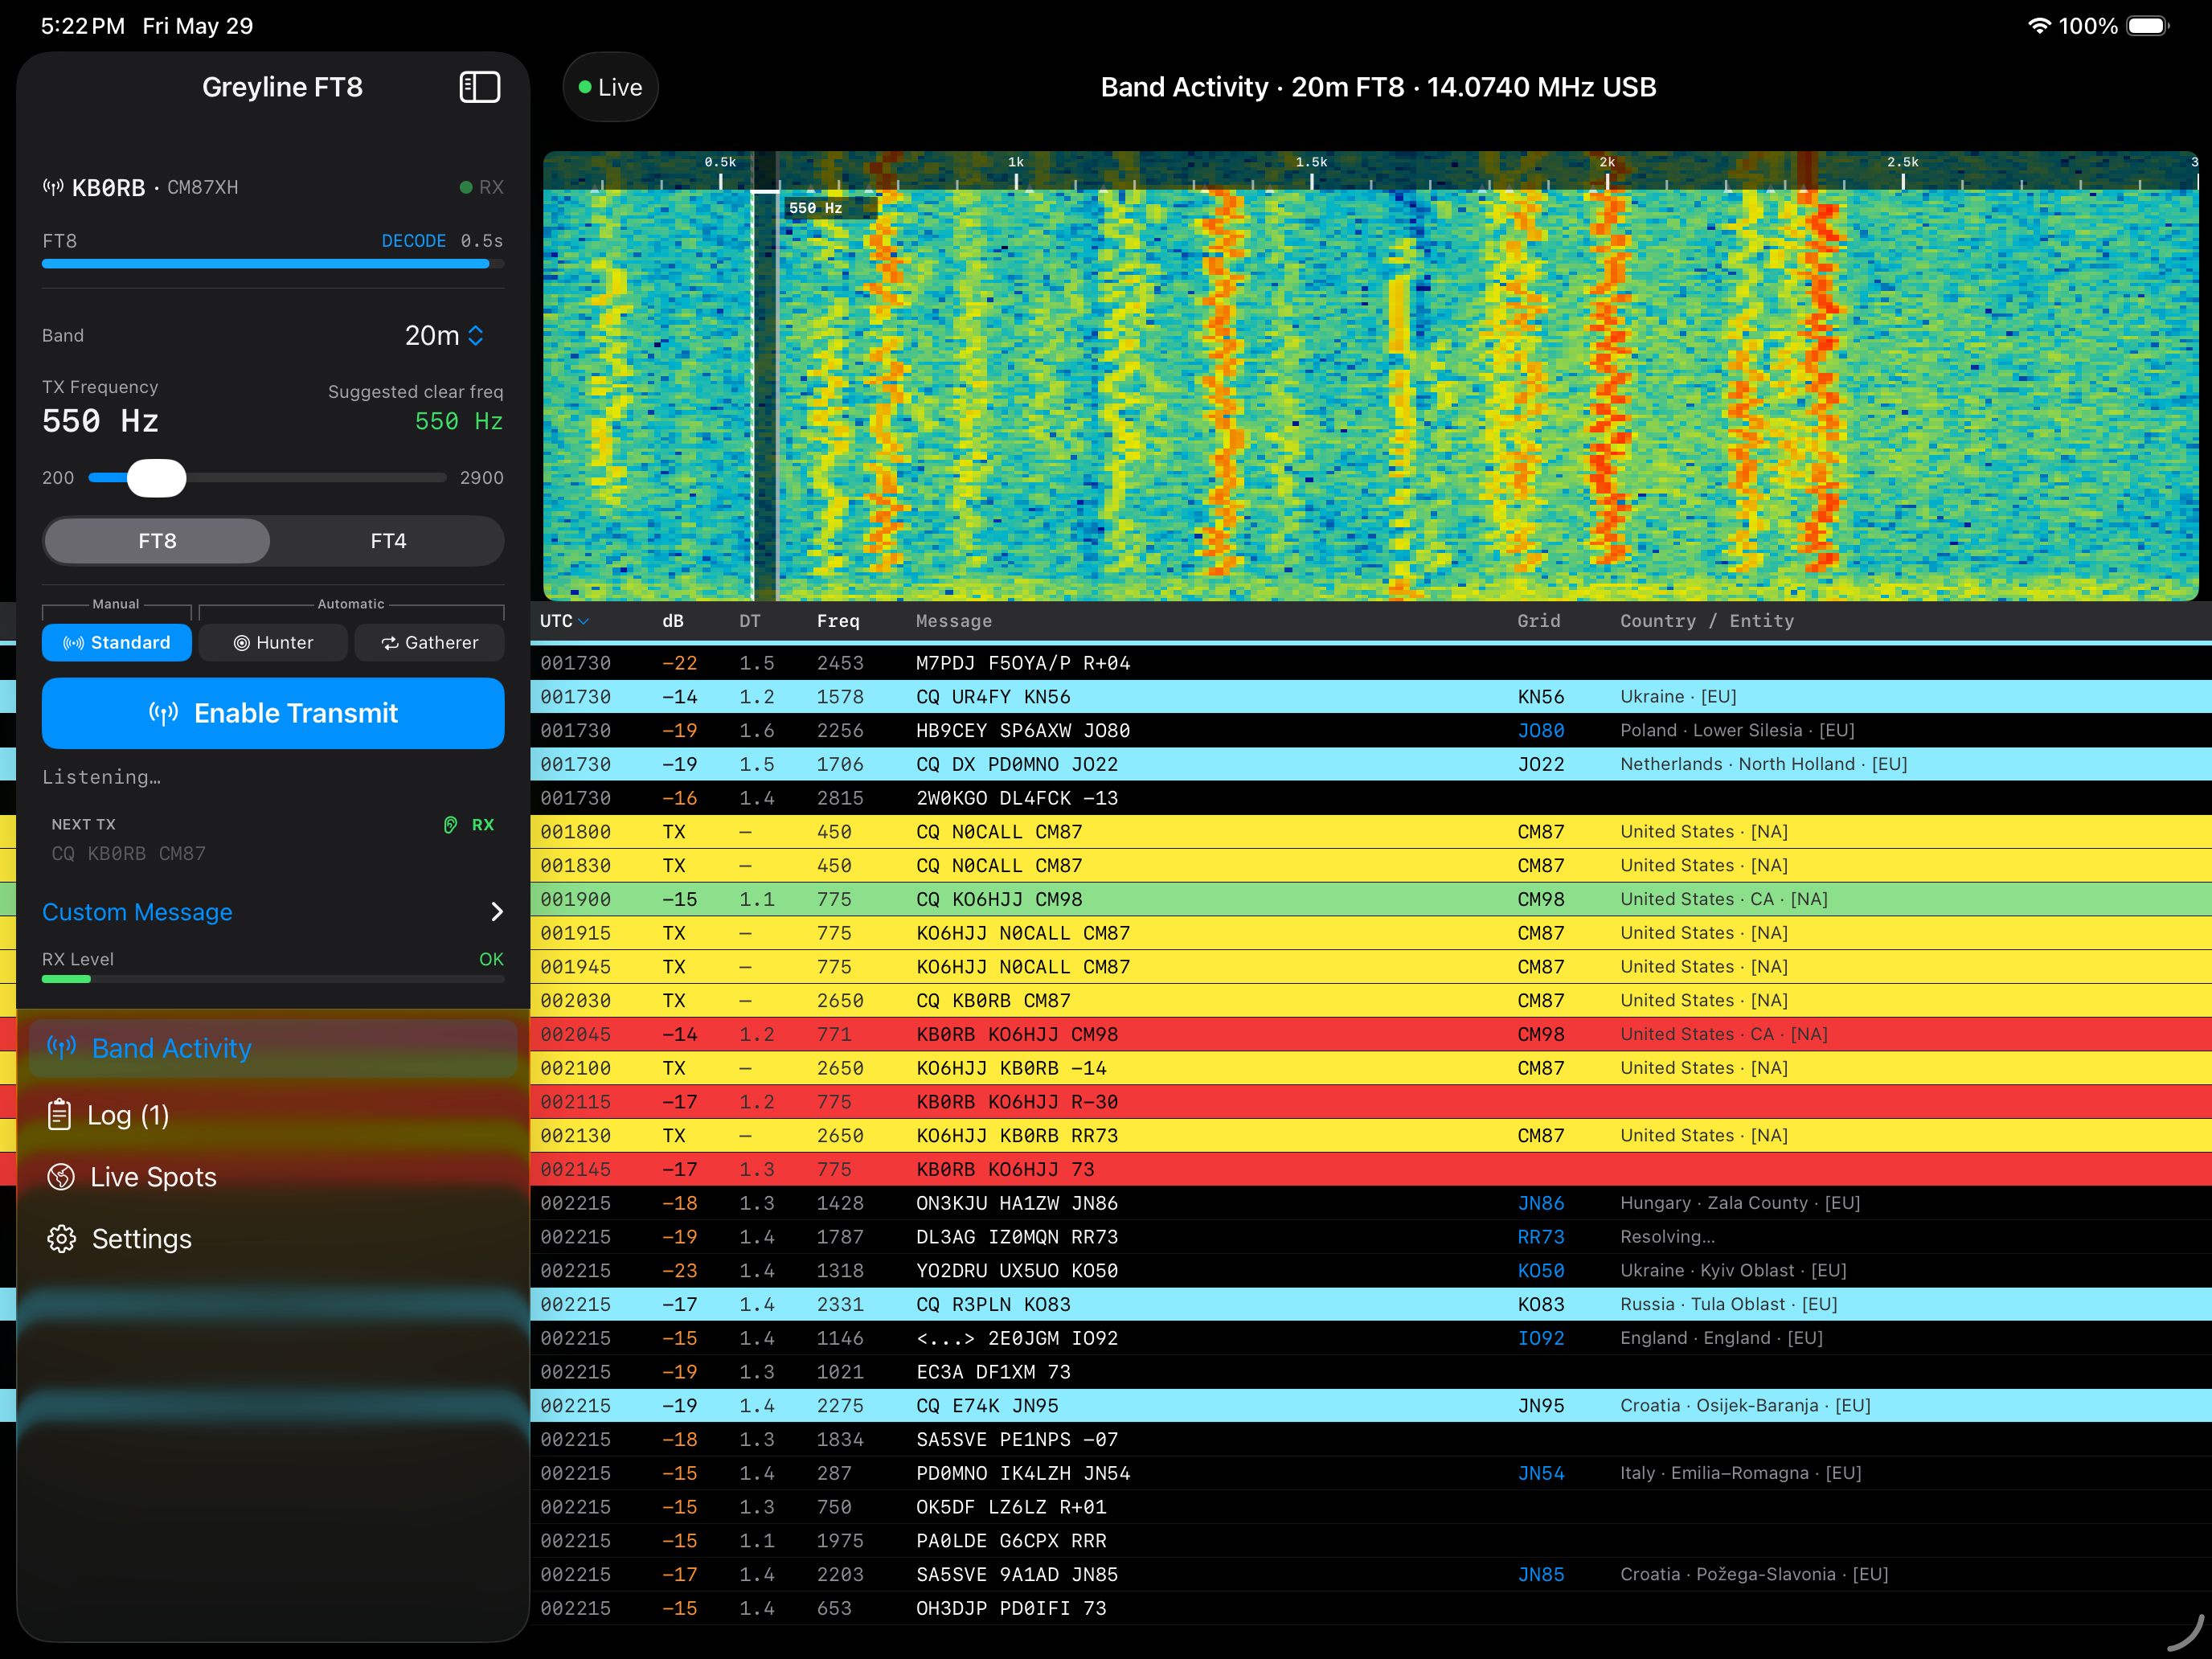Select the OH3DJP PD0IFI 73 row

pyautogui.click(x=1370, y=1608)
